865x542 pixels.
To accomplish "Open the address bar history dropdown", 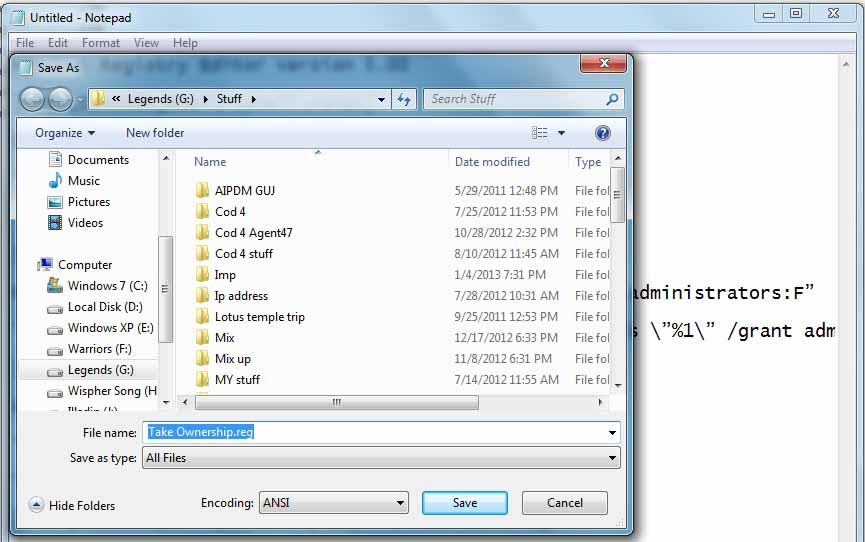I will pos(381,100).
